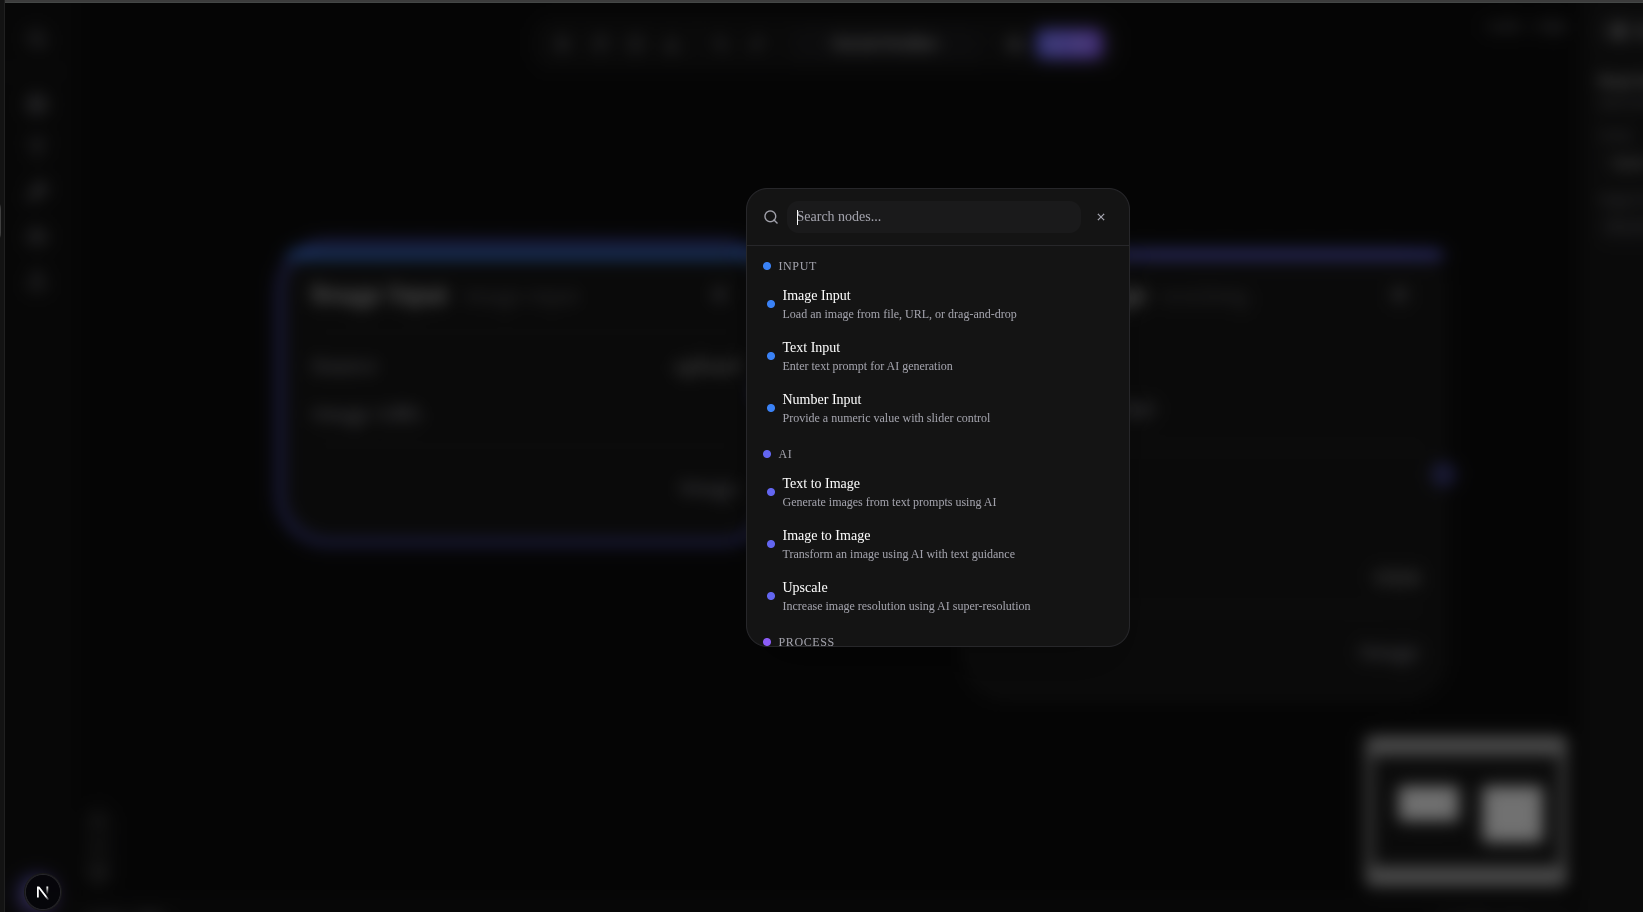This screenshot has height=912, width=1643.
Task: Collapse the INPUT category header
Action: 797,266
